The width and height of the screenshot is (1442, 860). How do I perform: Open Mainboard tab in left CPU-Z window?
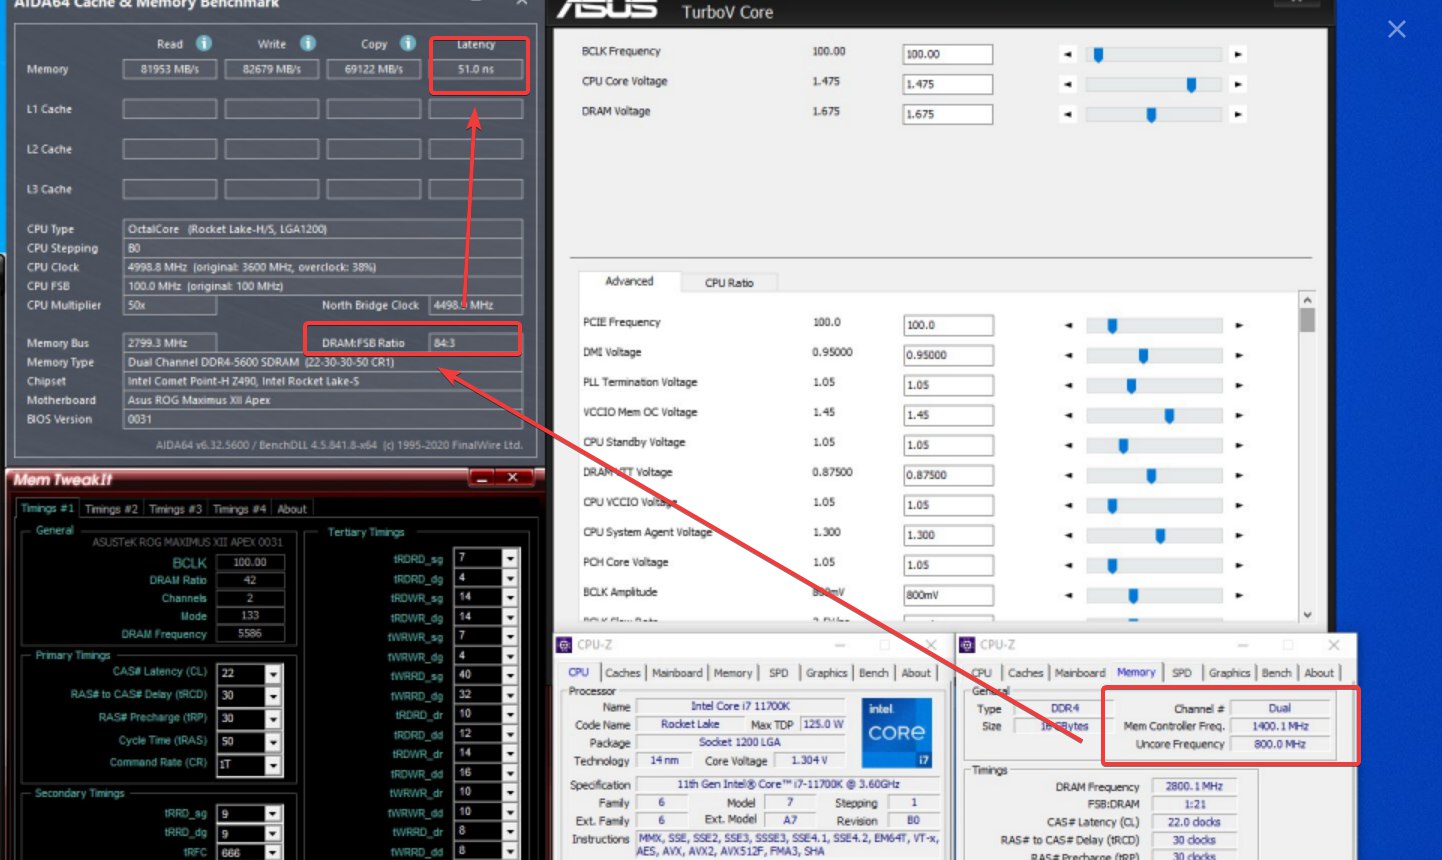(x=677, y=673)
